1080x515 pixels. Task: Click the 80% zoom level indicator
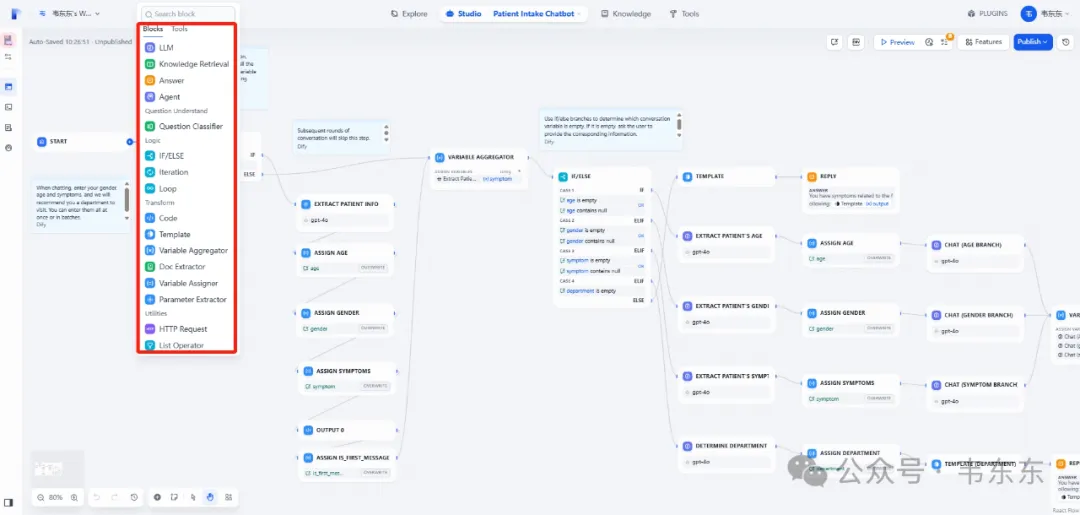click(x=56, y=497)
